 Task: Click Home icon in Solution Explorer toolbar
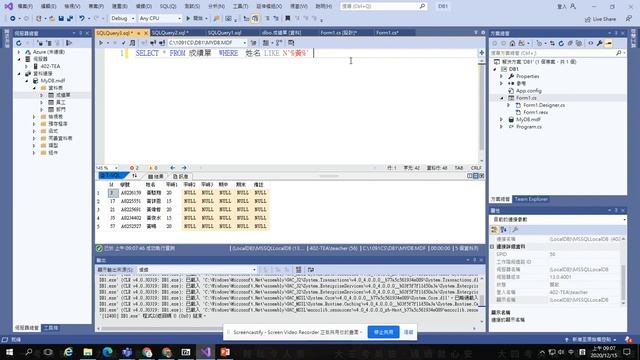pos(512,43)
